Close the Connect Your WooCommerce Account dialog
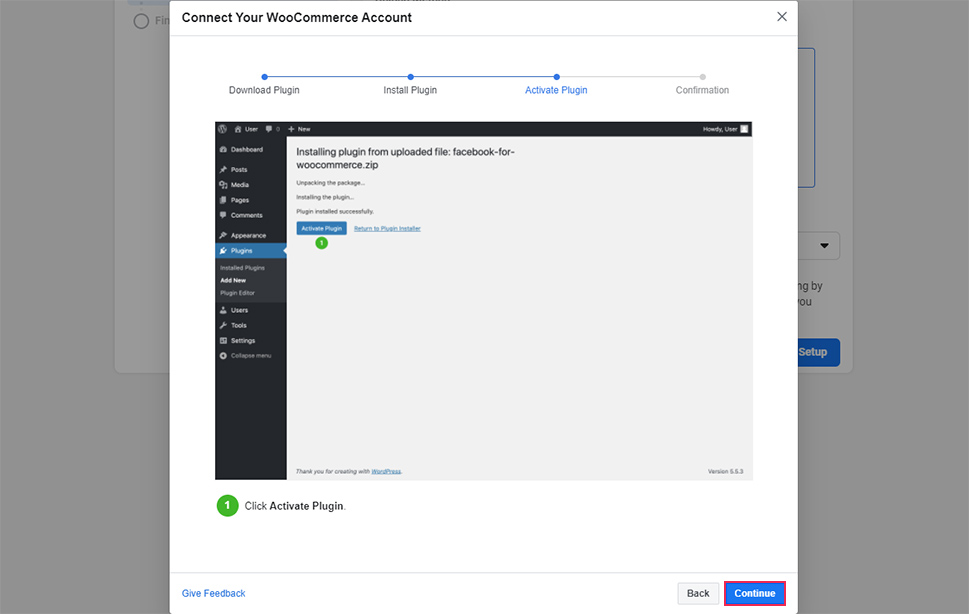 click(782, 17)
